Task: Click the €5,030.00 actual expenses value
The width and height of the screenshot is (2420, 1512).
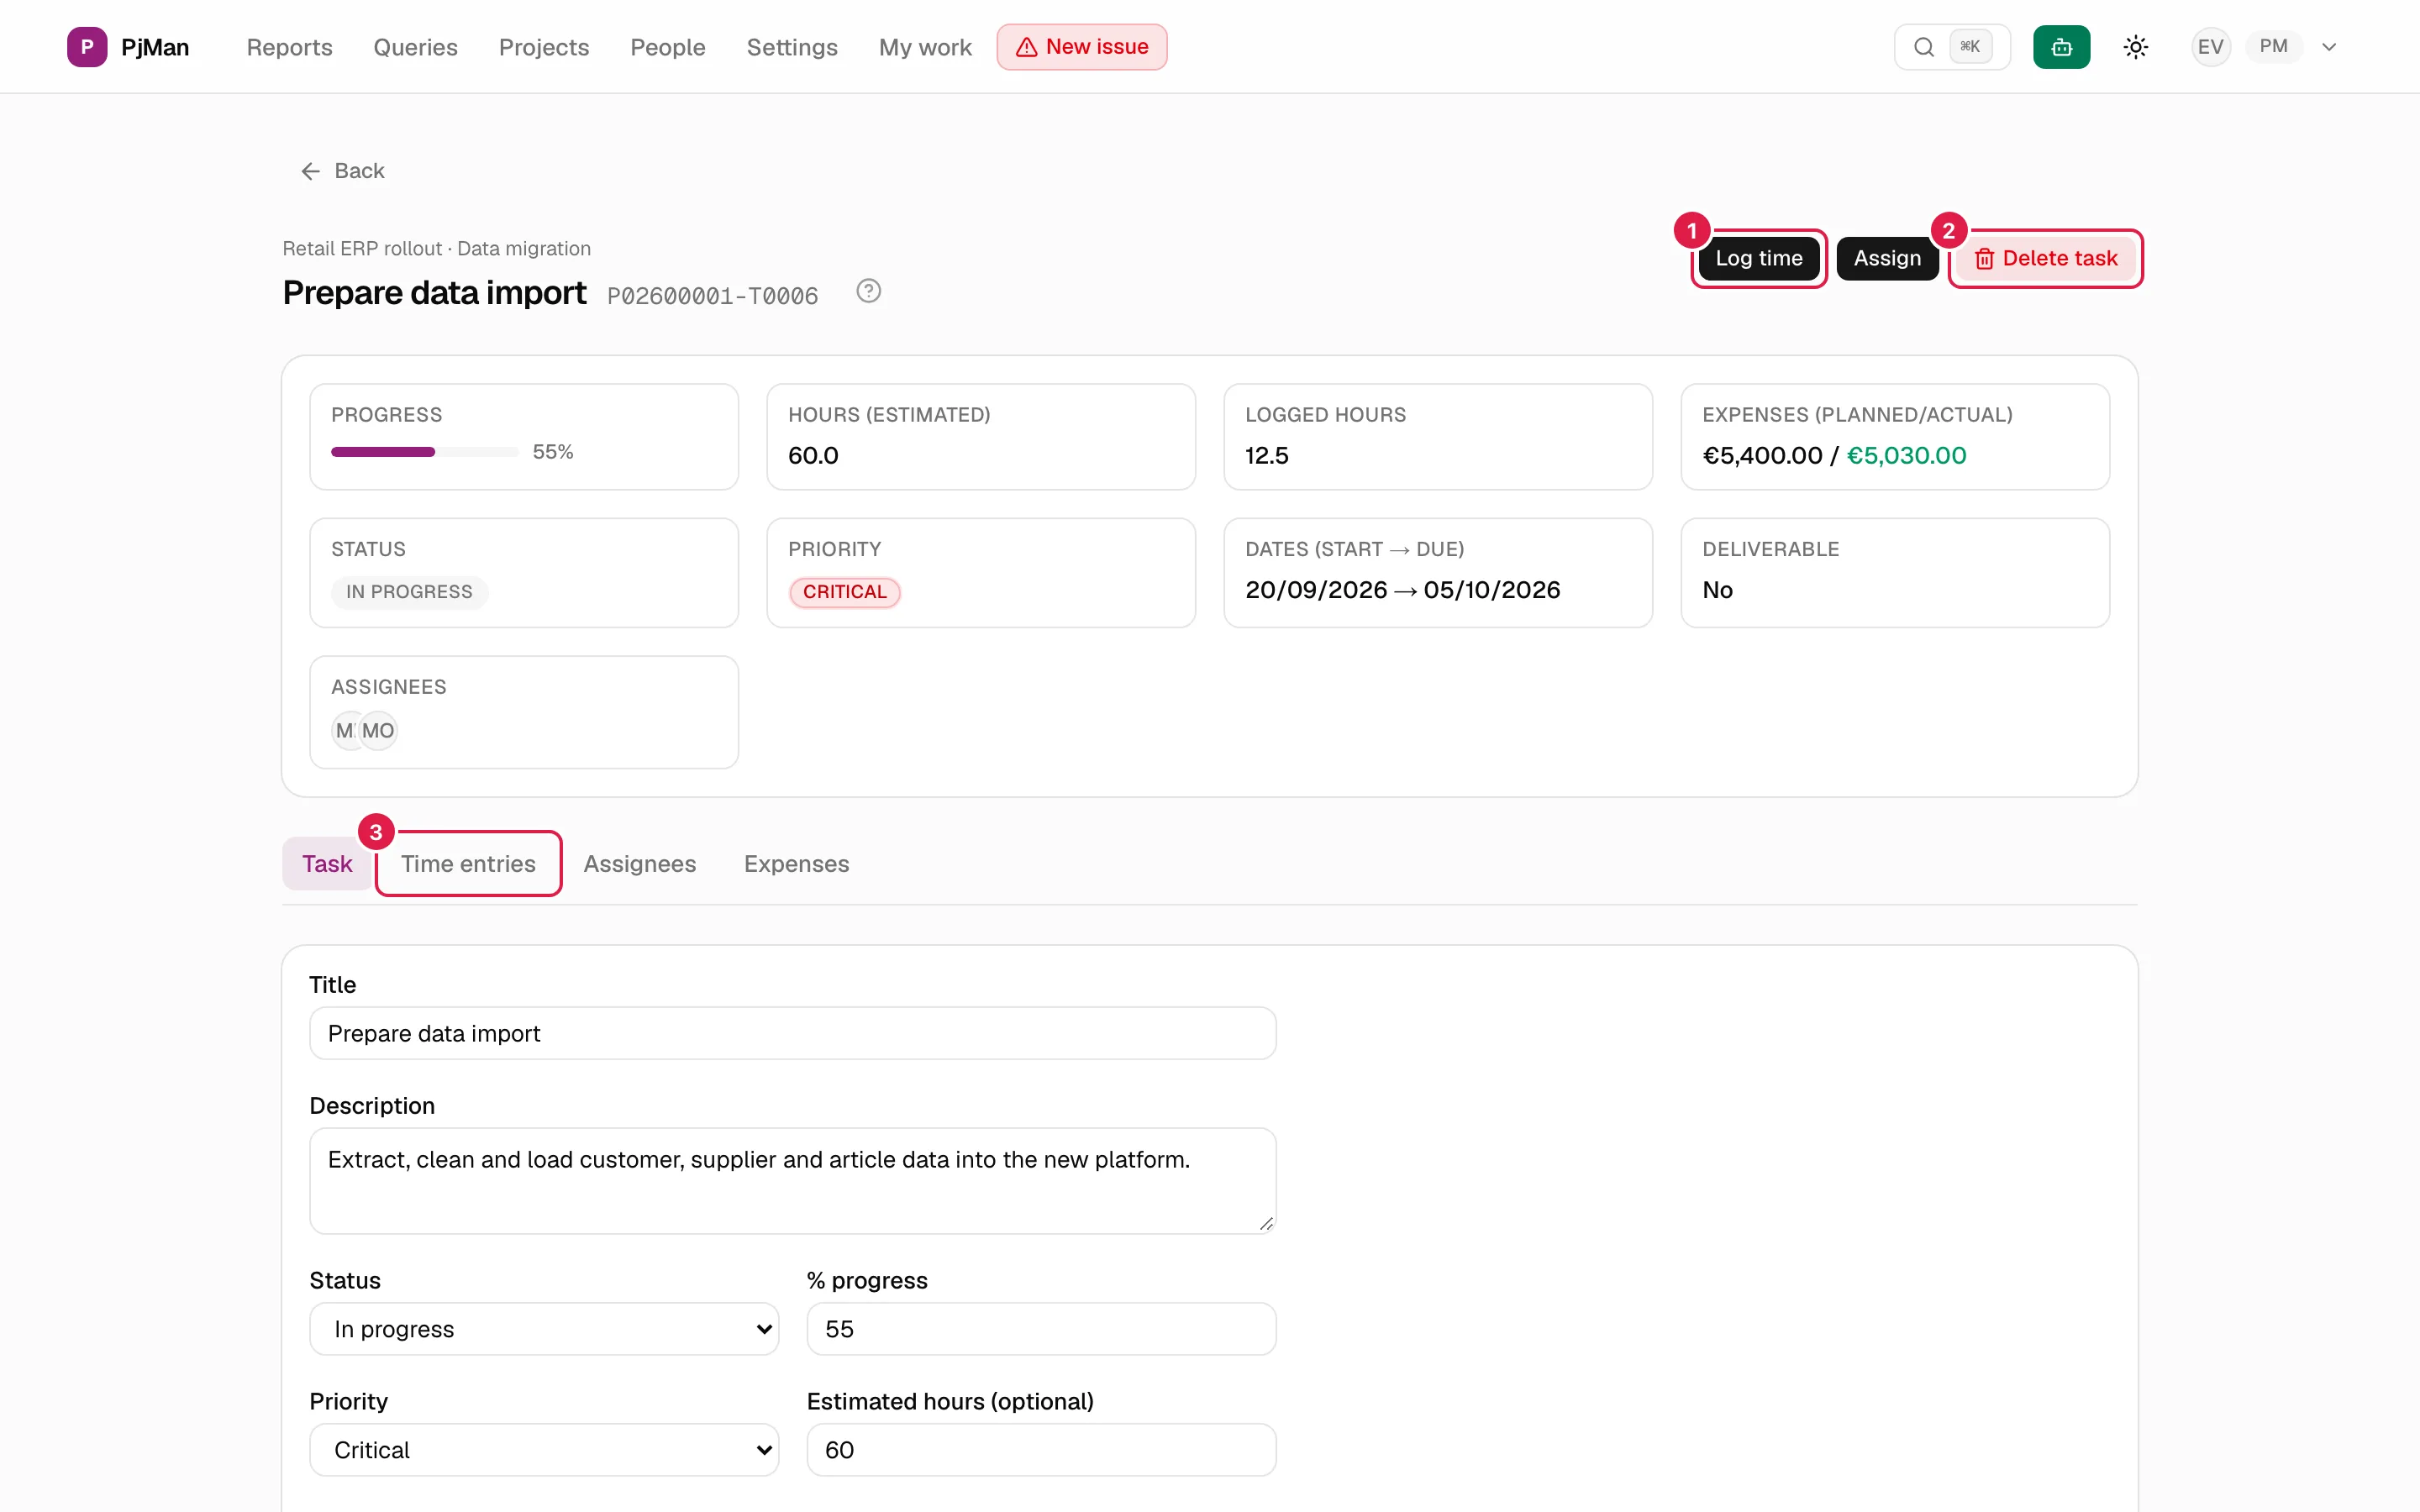Action: pyautogui.click(x=1906, y=456)
